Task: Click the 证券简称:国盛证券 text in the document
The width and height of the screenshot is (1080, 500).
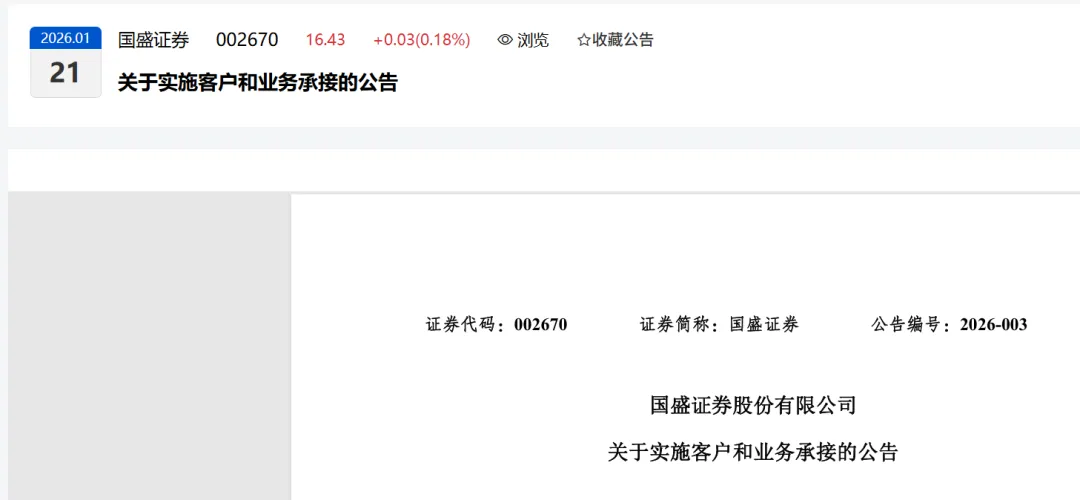Action: (719, 325)
